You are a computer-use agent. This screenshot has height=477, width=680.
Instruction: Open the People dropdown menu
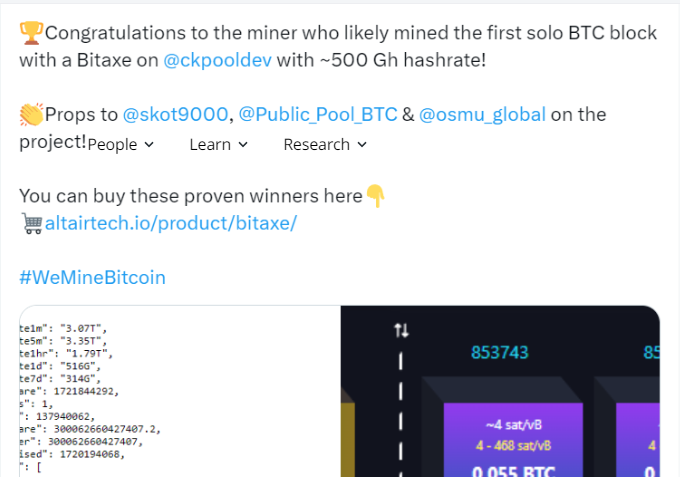121,144
